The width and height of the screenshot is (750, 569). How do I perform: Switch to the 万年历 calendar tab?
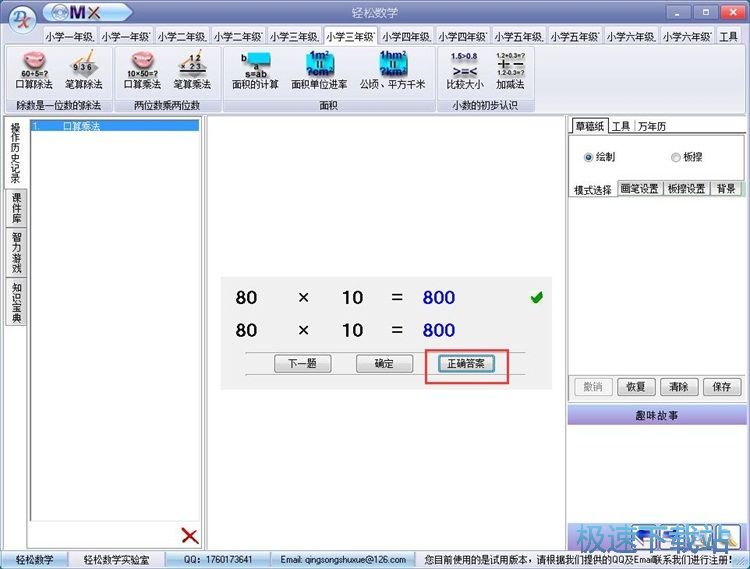(x=652, y=126)
